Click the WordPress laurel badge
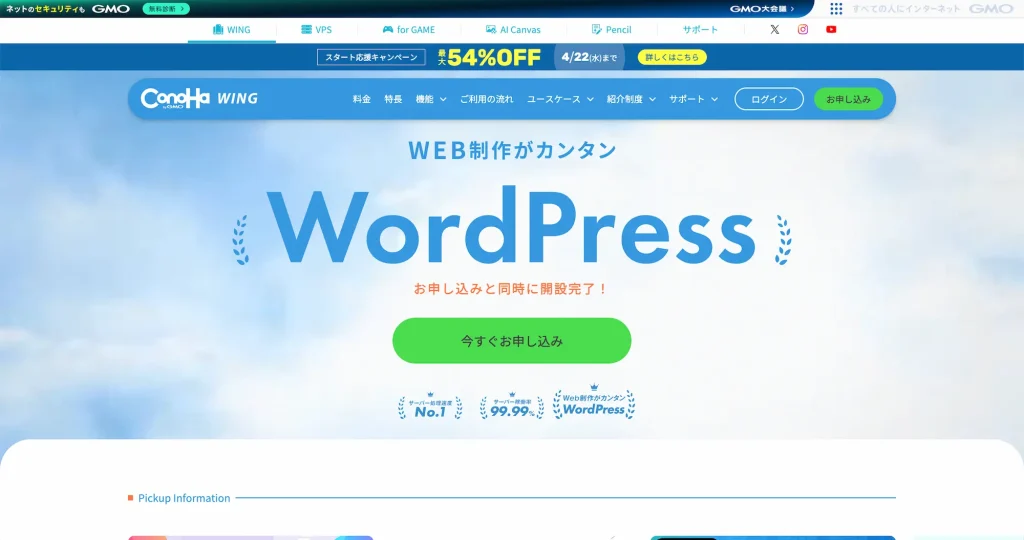The image size is (1024, 540). [x=594, y=403]
